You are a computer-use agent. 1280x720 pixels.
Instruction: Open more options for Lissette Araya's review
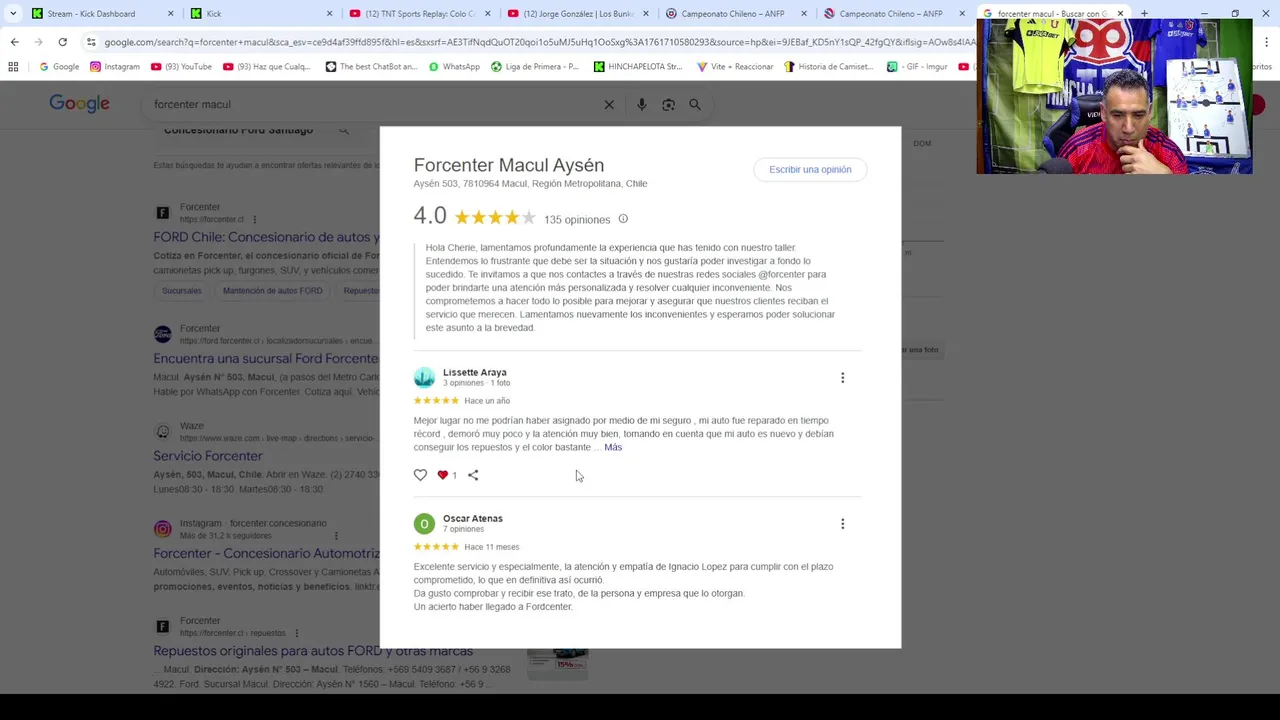842,378
